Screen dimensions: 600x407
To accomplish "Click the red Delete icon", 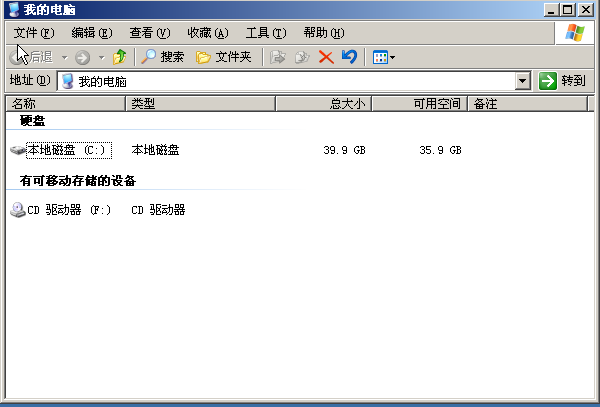I will pyautogui.click(x=326, y=57).
